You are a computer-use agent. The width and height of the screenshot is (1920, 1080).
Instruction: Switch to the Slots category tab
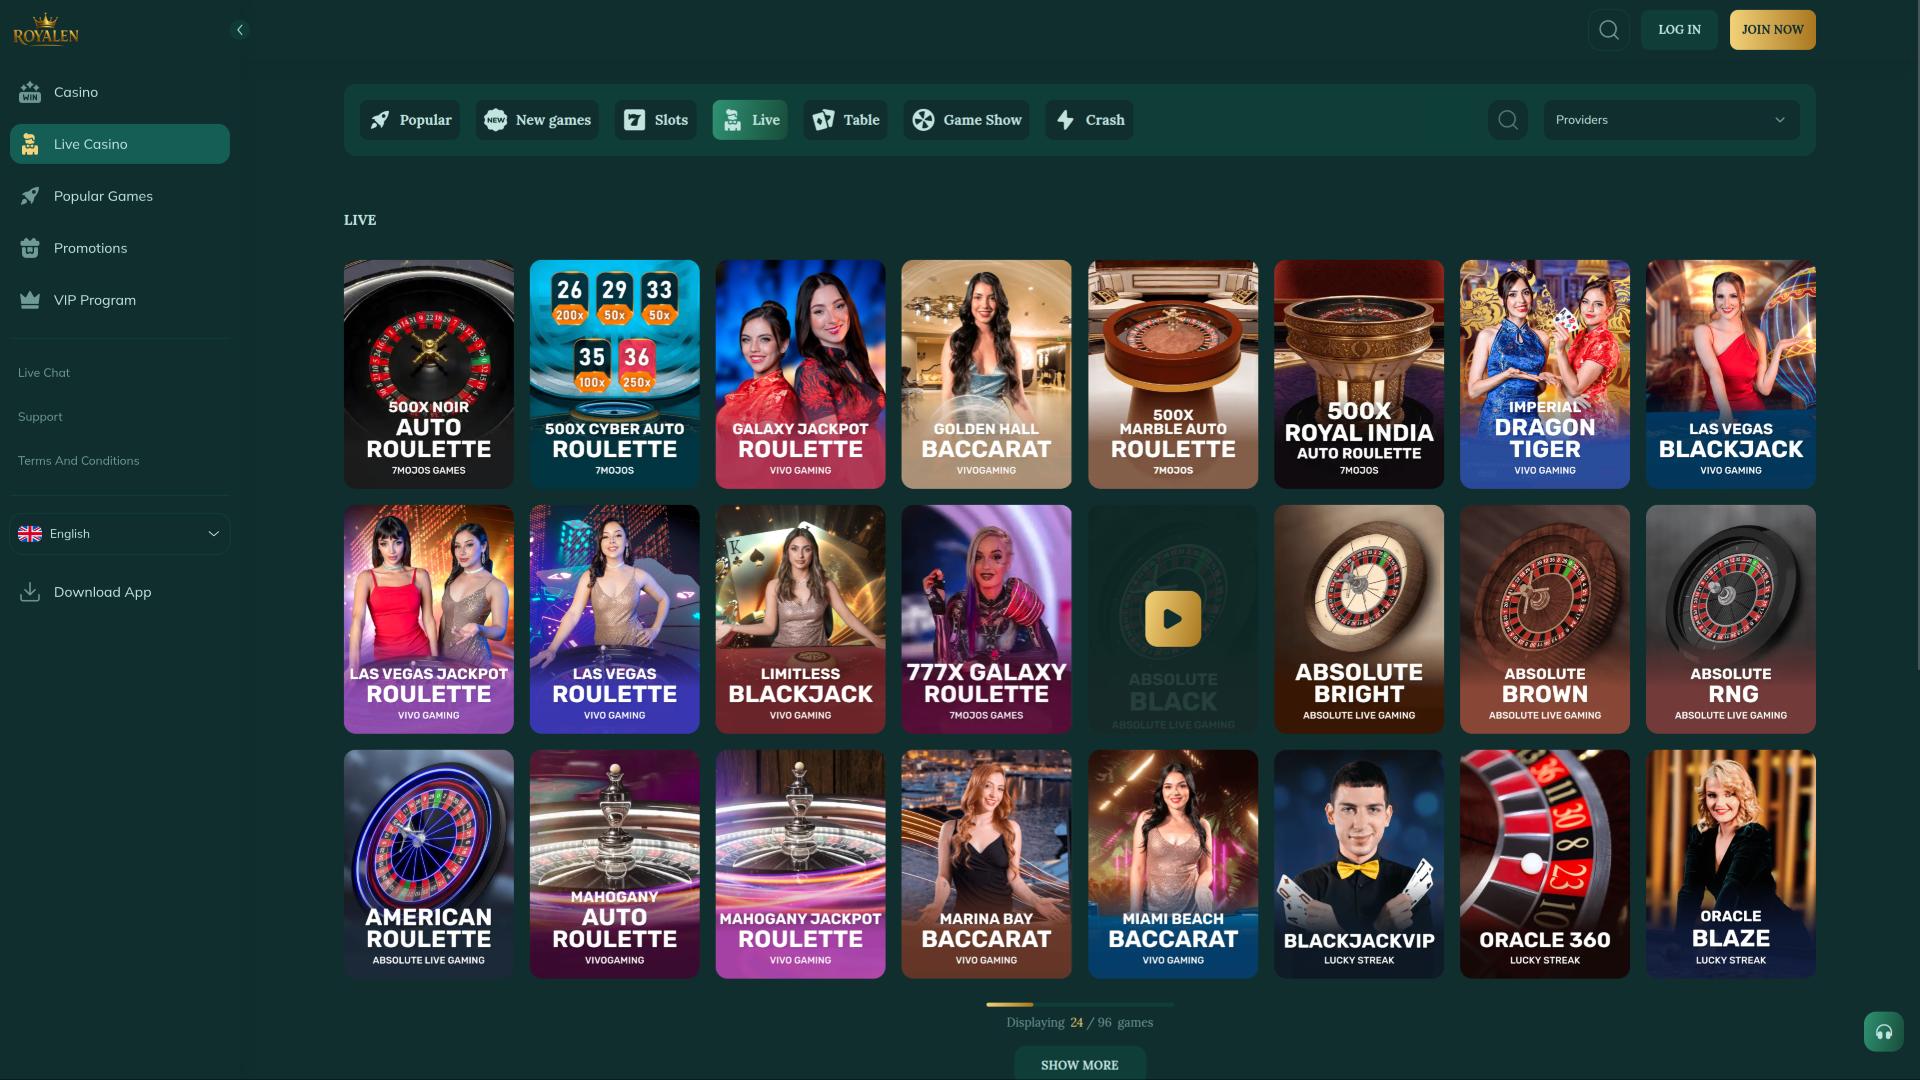coord(655,120)
